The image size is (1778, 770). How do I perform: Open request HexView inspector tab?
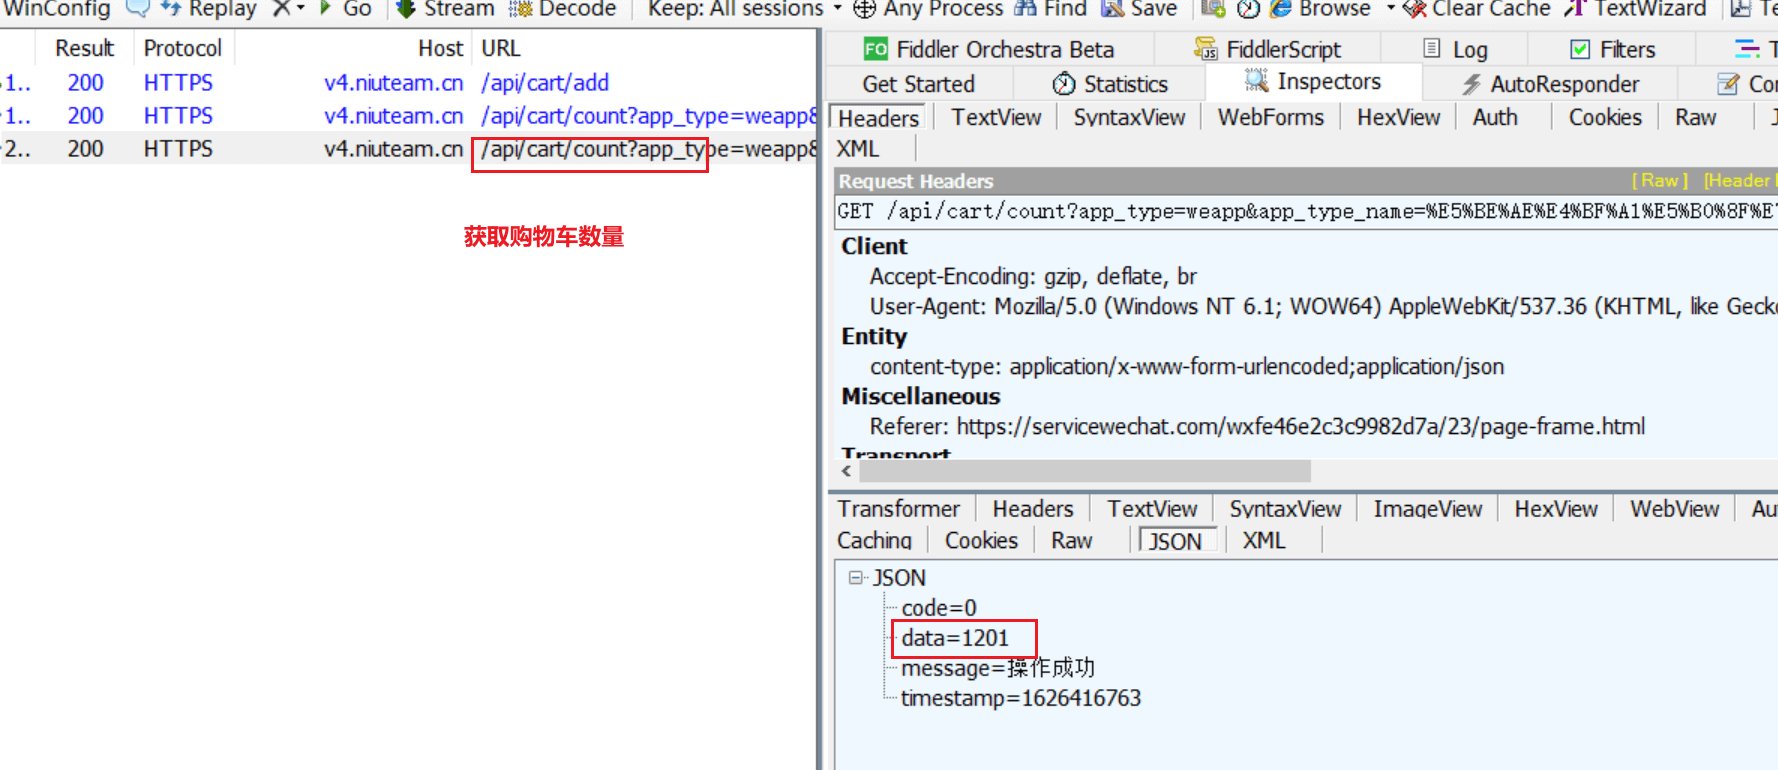click(1398, 118)
